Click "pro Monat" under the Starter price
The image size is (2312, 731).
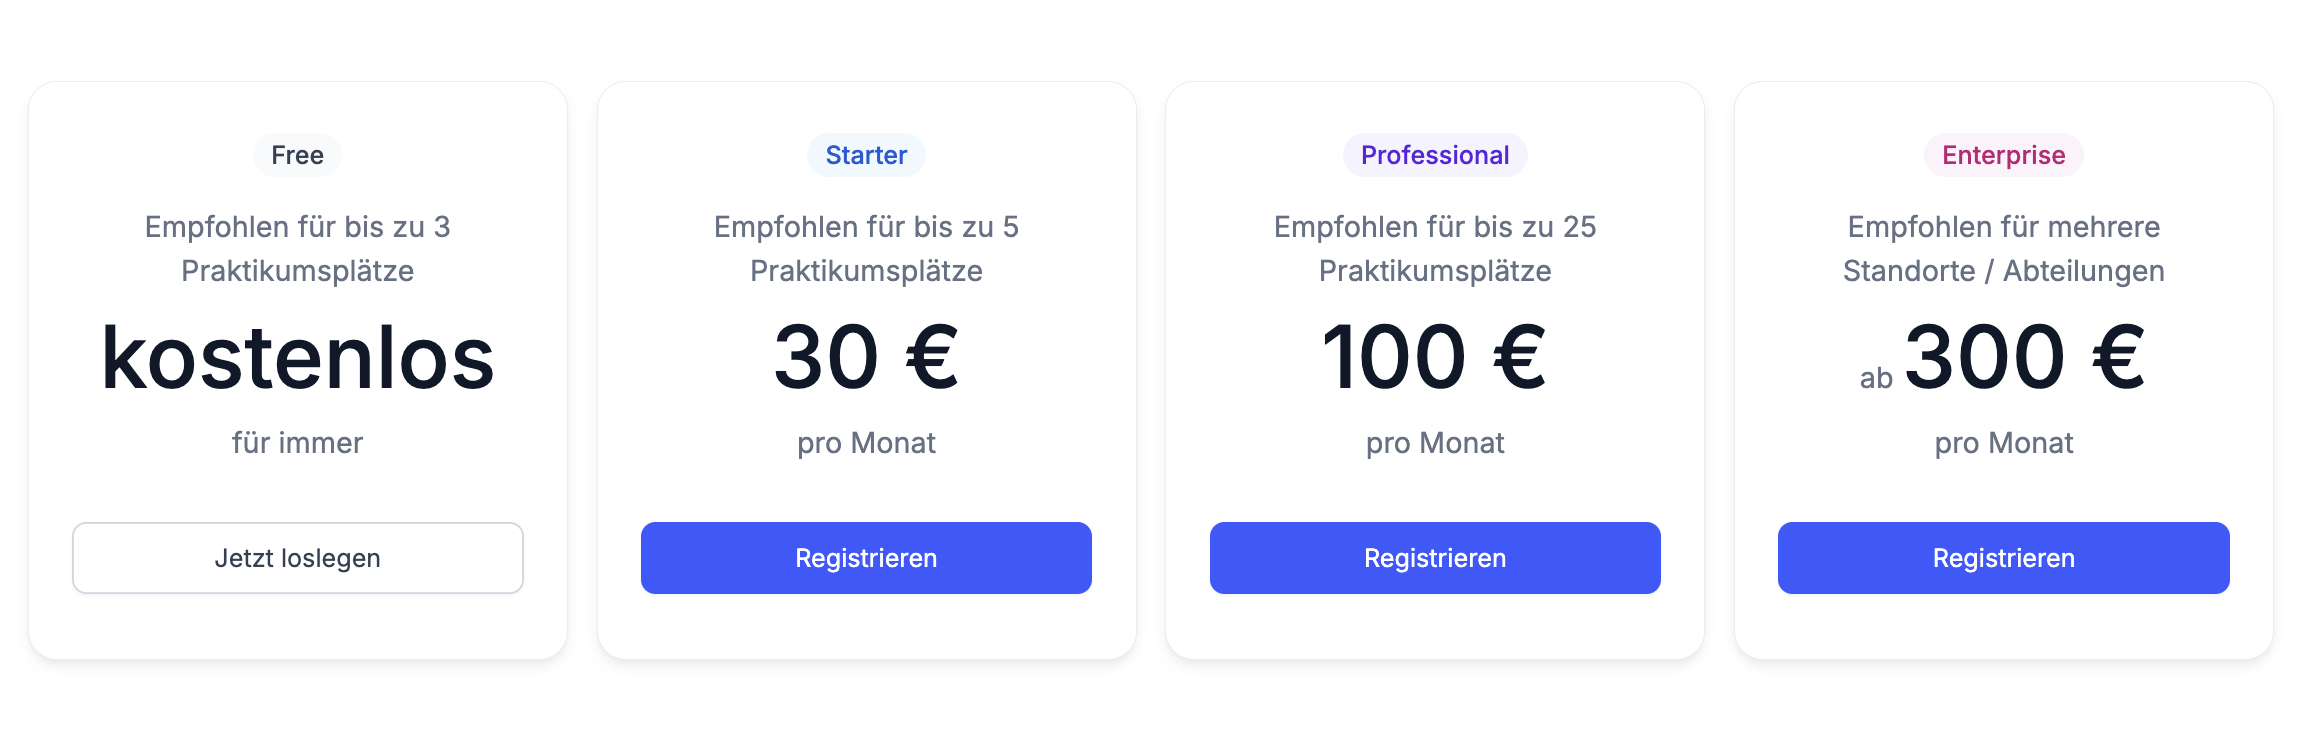(x=866, y=443)
